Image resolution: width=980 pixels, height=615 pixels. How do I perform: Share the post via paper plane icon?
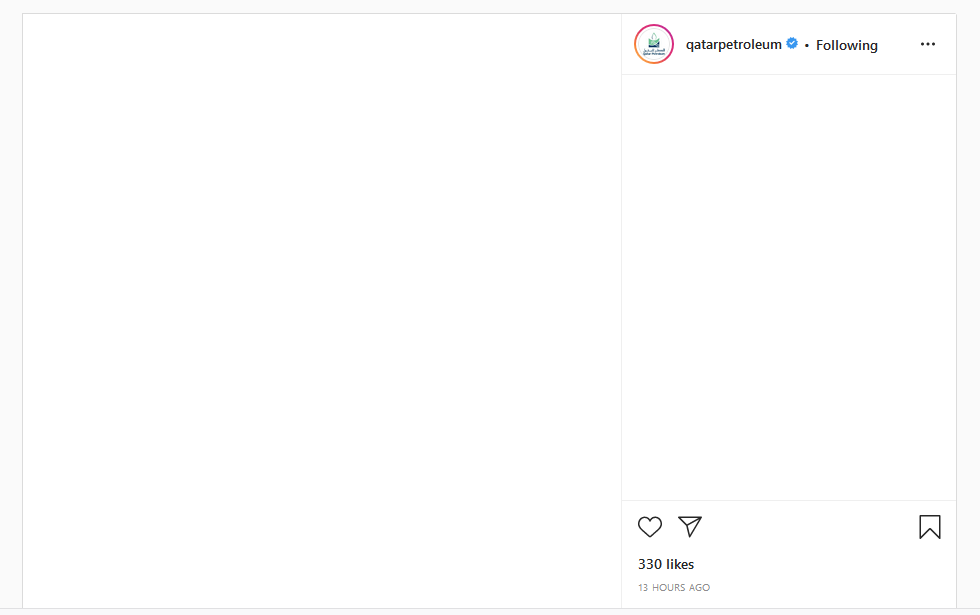click(x=690, y=526)
